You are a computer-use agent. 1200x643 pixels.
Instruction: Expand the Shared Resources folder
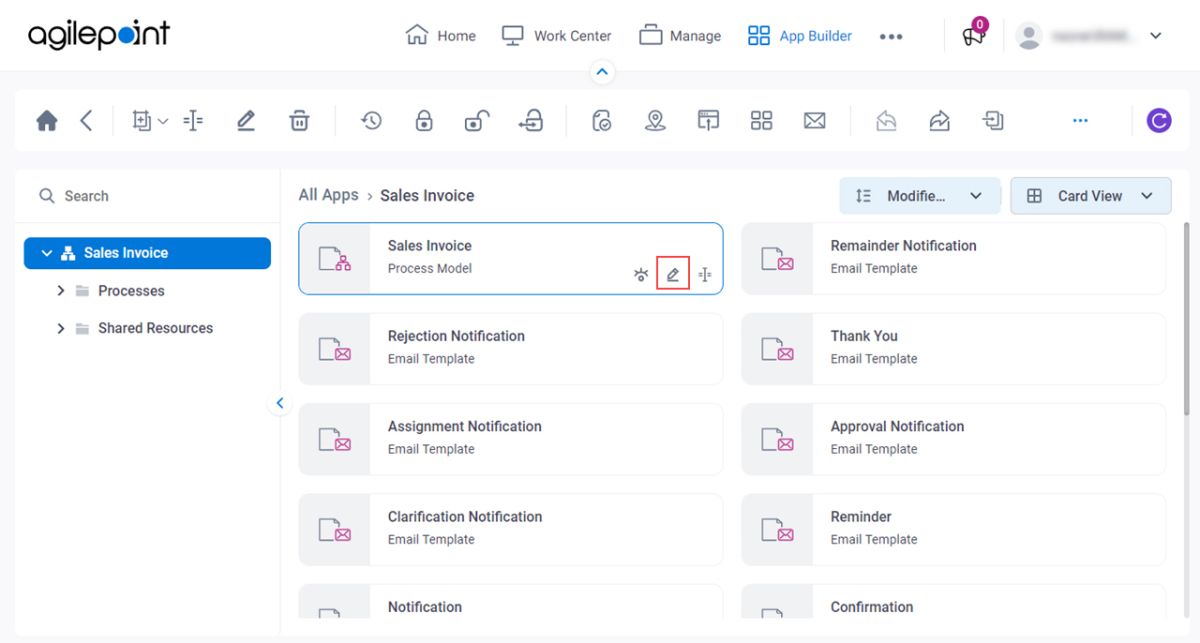click(61, 328)
